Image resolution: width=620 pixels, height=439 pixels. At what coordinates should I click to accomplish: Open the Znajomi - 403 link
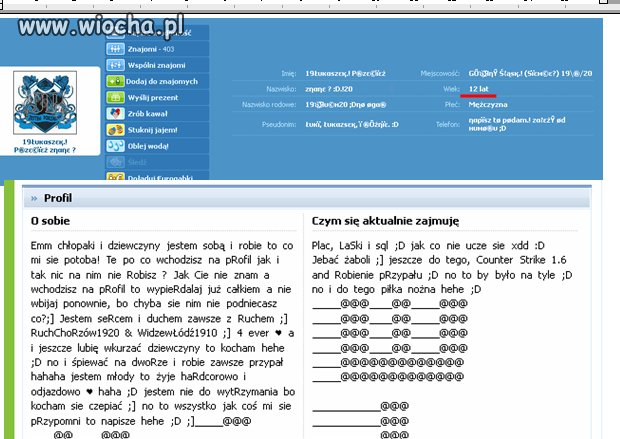click(151, 49)
